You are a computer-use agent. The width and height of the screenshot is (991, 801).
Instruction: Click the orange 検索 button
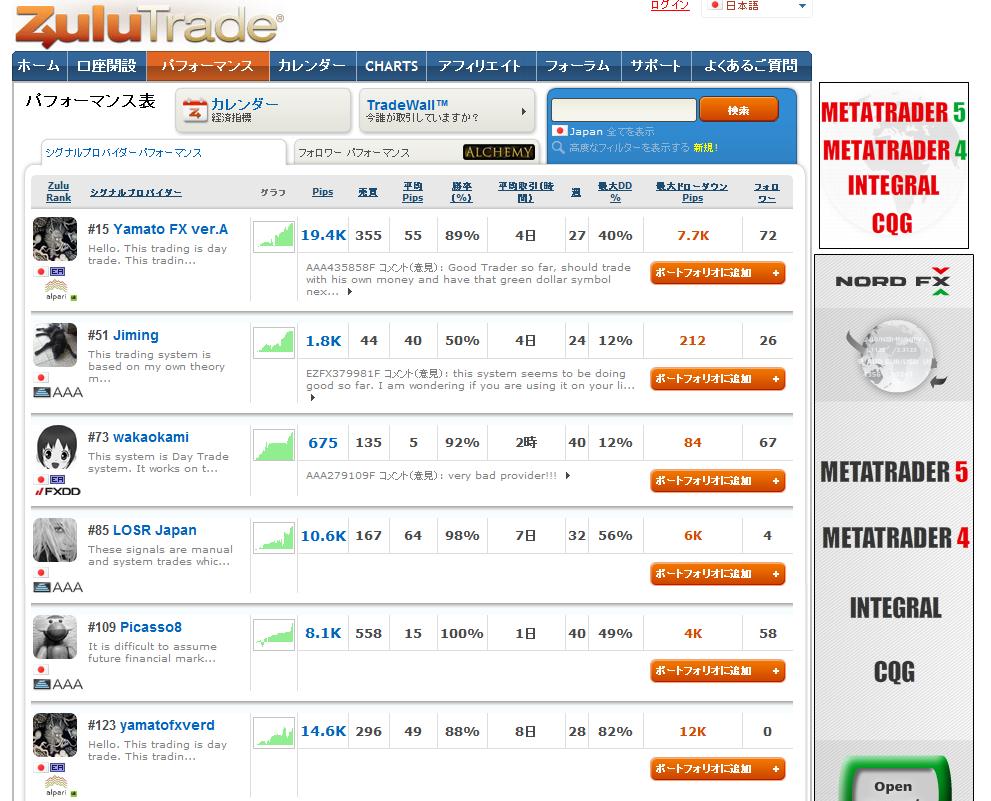[739, 110]
